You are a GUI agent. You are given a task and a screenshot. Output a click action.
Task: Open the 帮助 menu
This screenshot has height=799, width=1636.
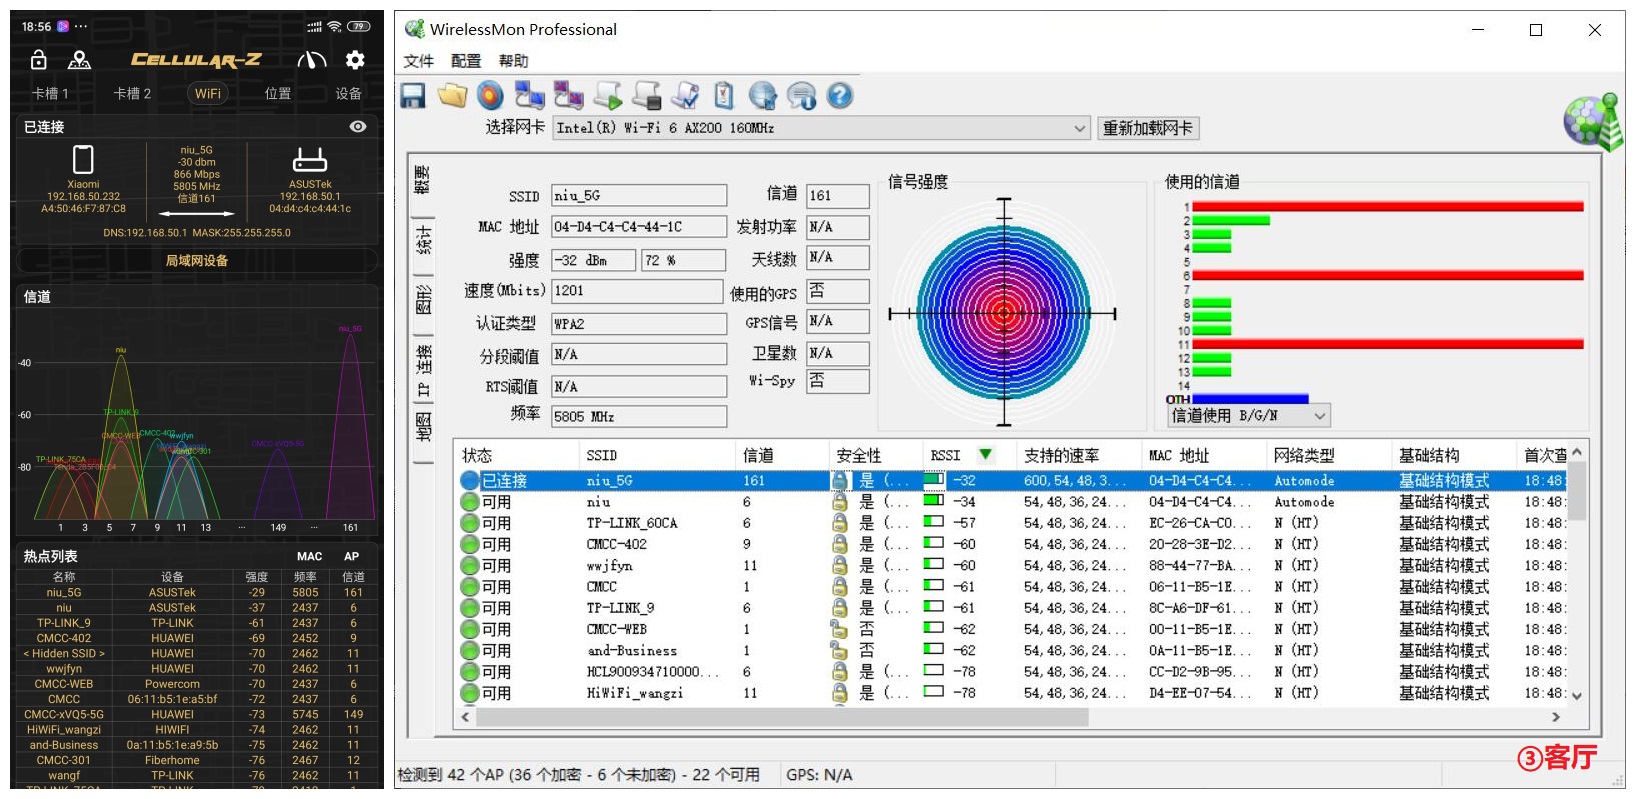[513, 61]
